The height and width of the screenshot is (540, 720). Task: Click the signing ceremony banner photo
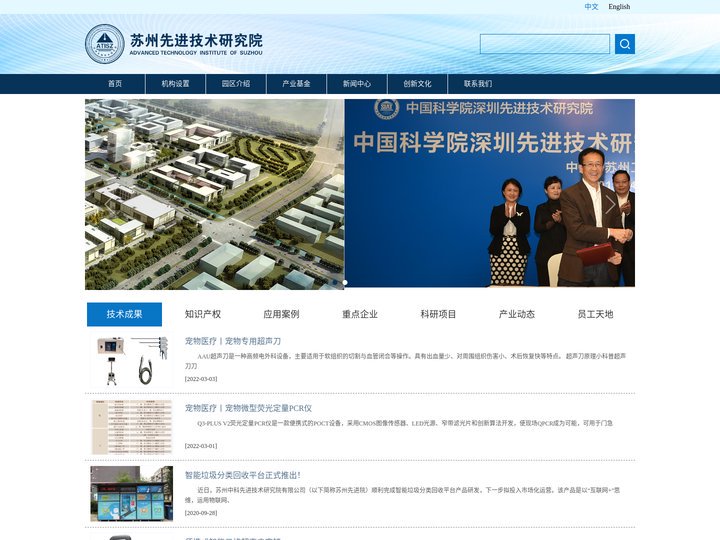click(490, 193)
